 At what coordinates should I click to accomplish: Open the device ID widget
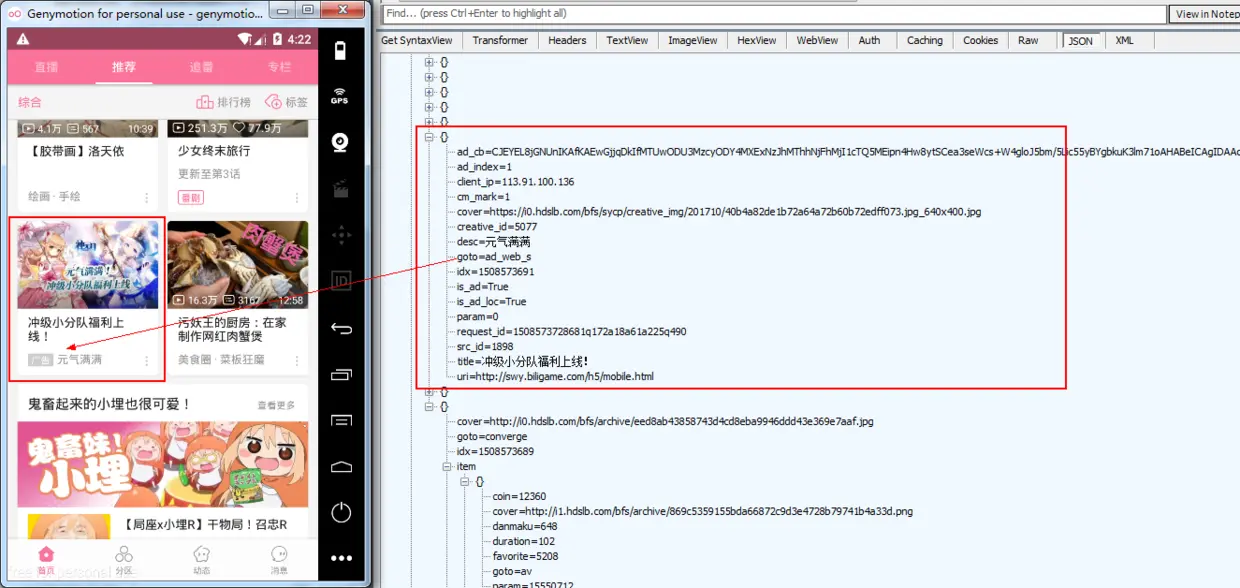click(341, 282)
